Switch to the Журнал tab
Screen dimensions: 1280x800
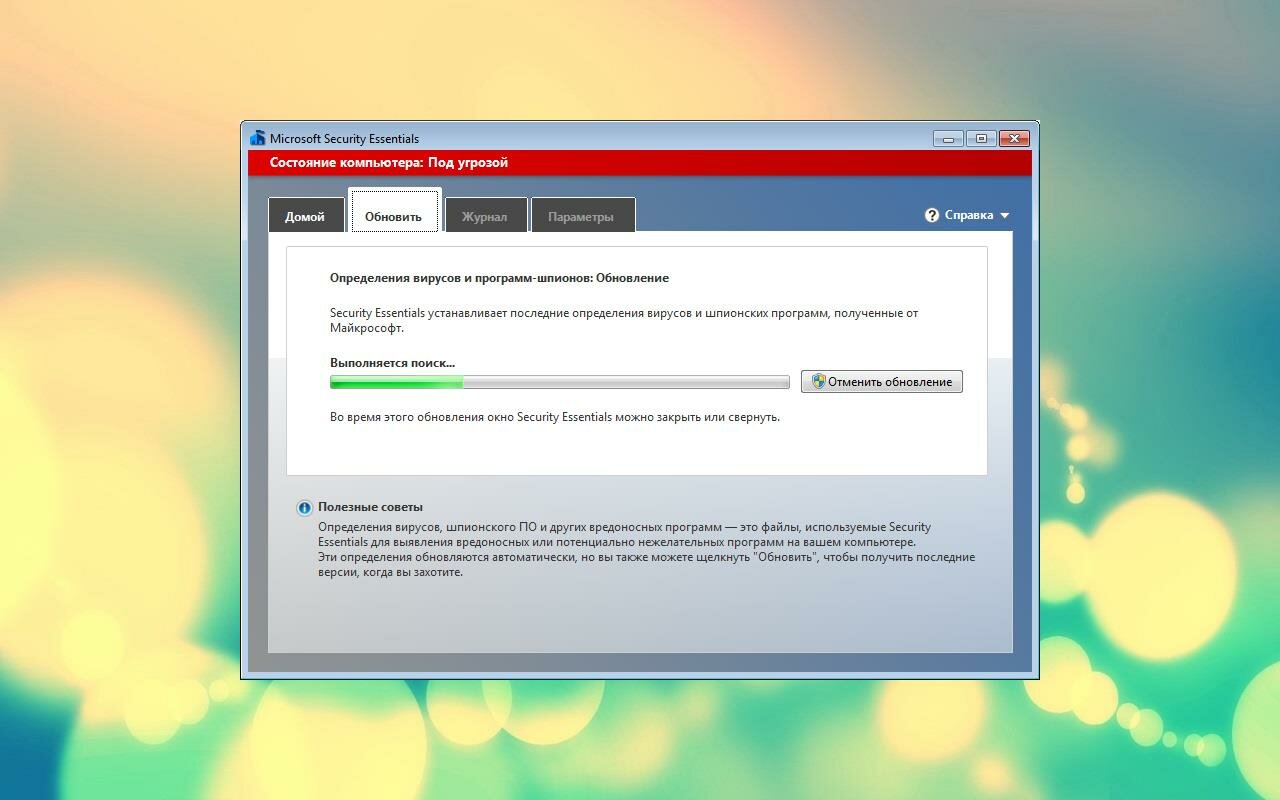[x=485, y=215]
